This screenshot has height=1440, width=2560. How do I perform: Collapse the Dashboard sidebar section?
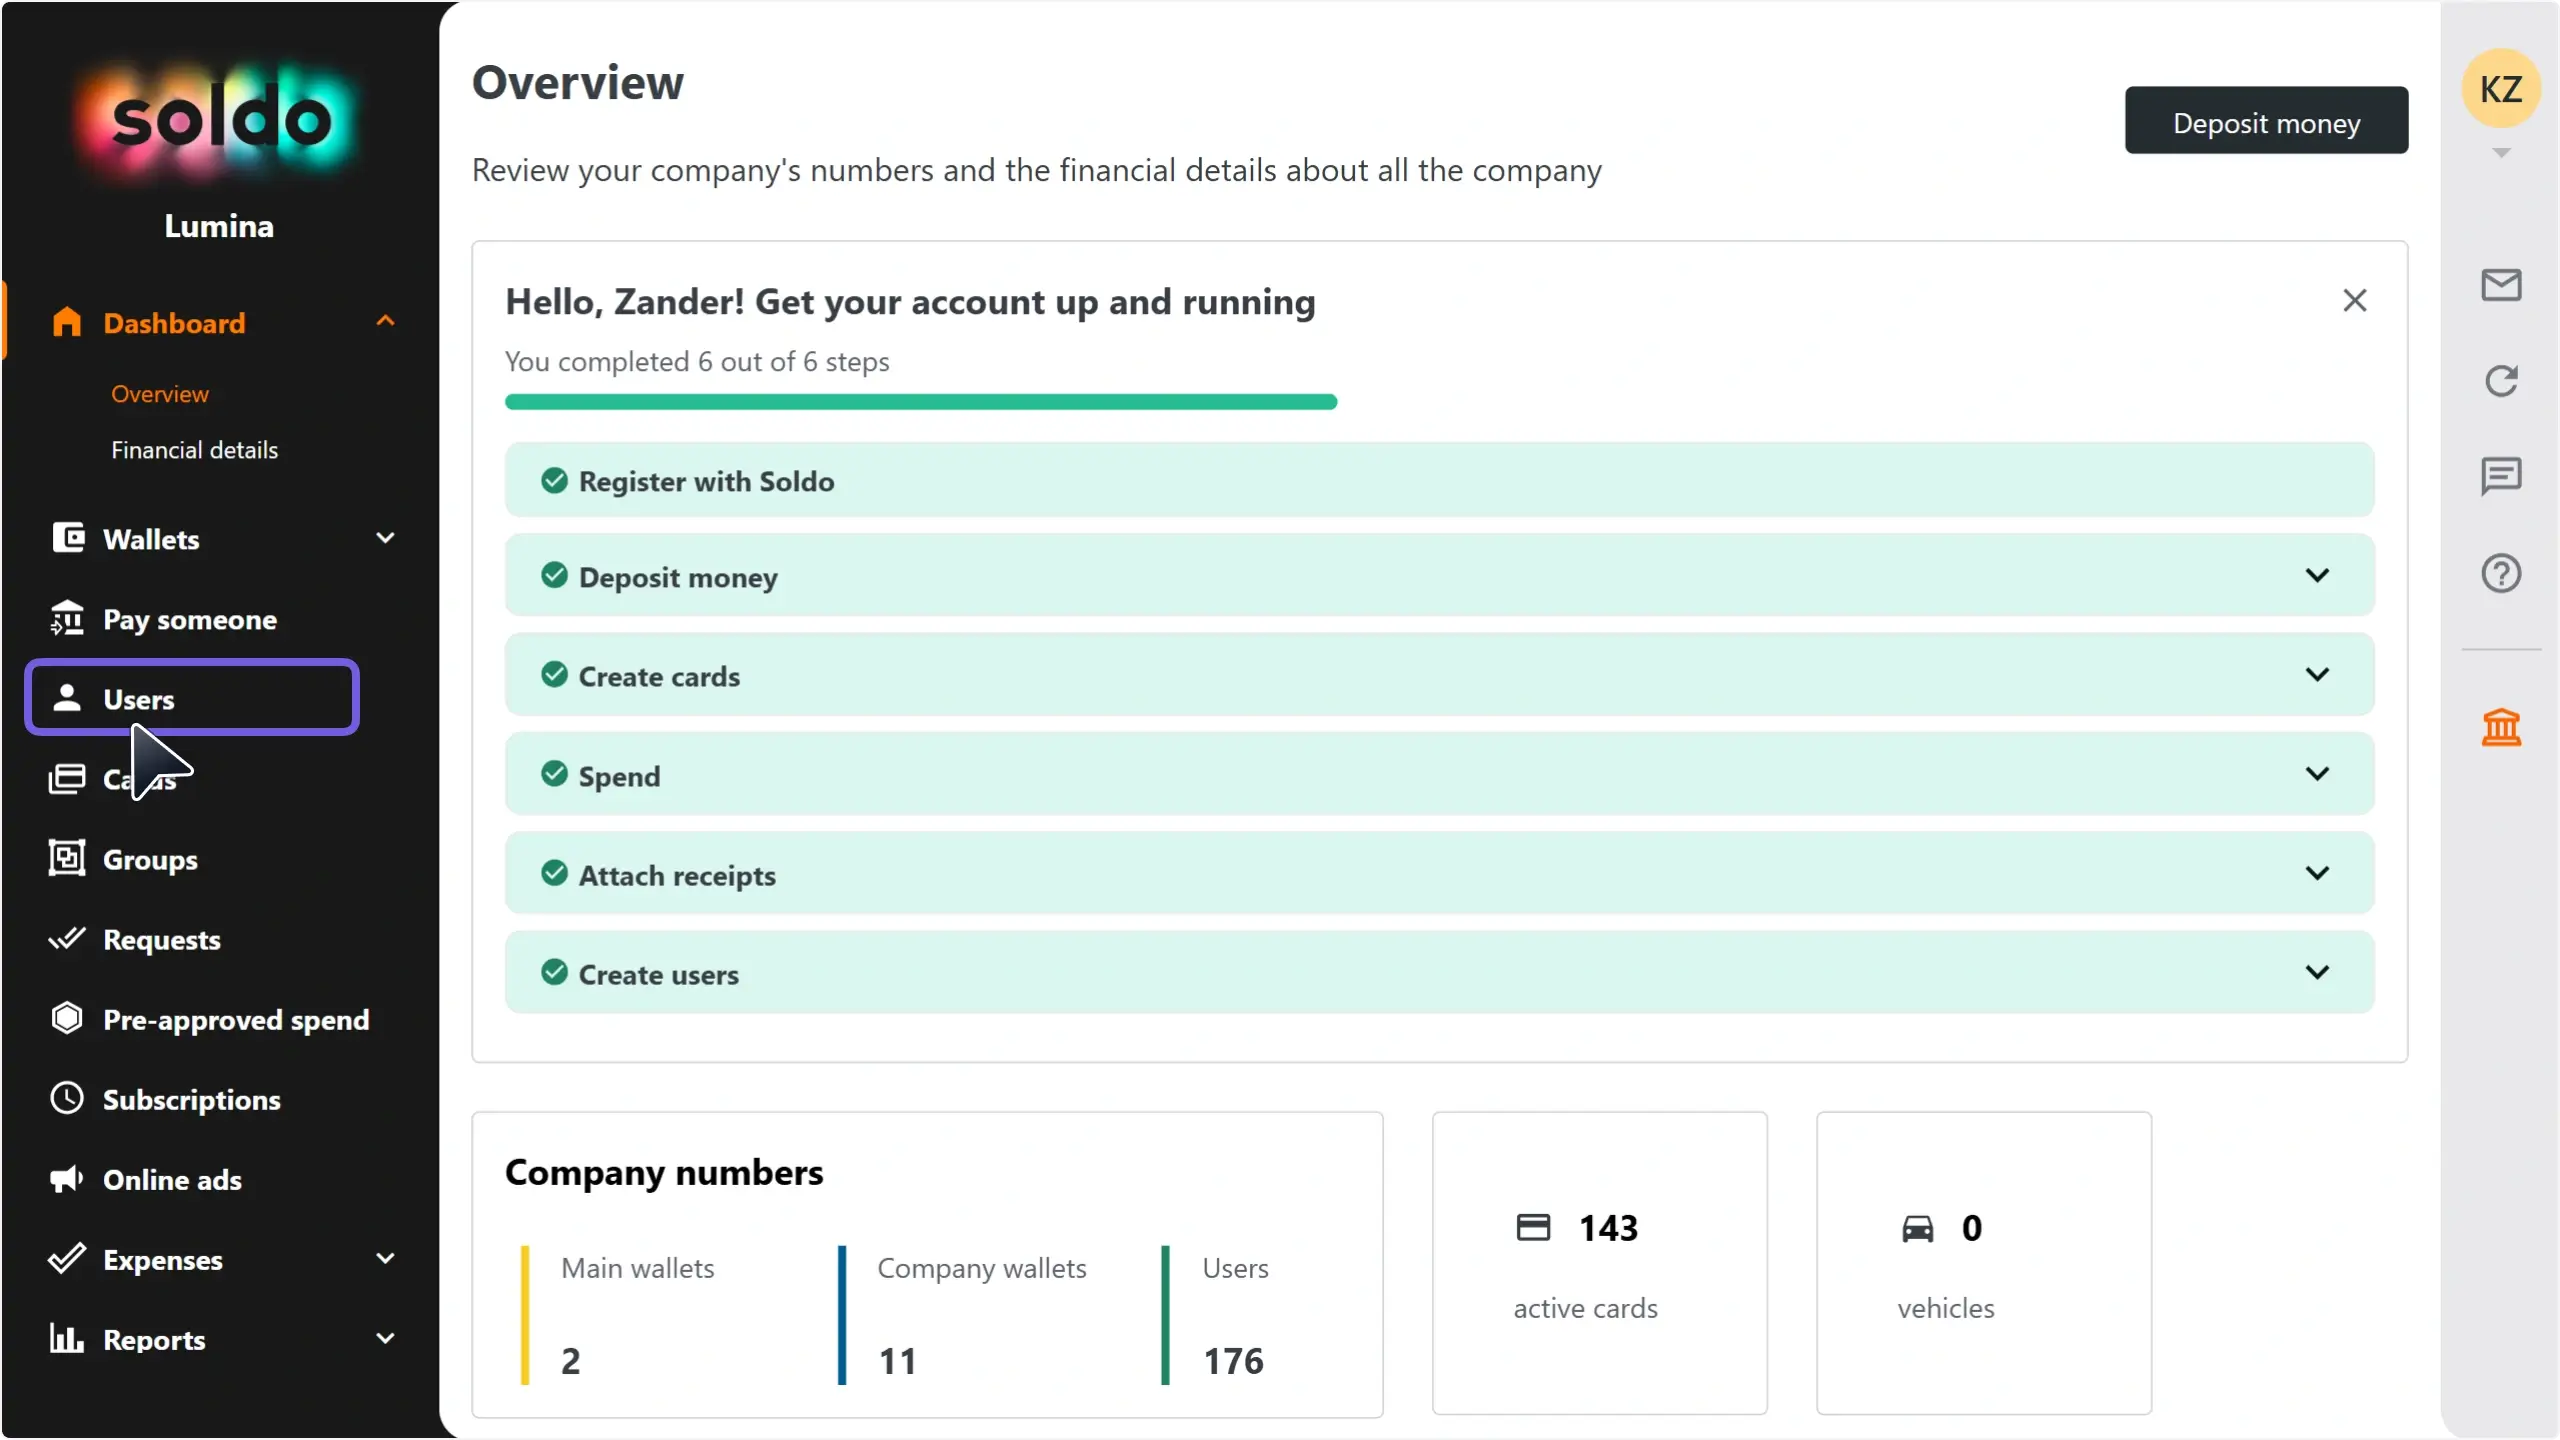pos(385,322)
